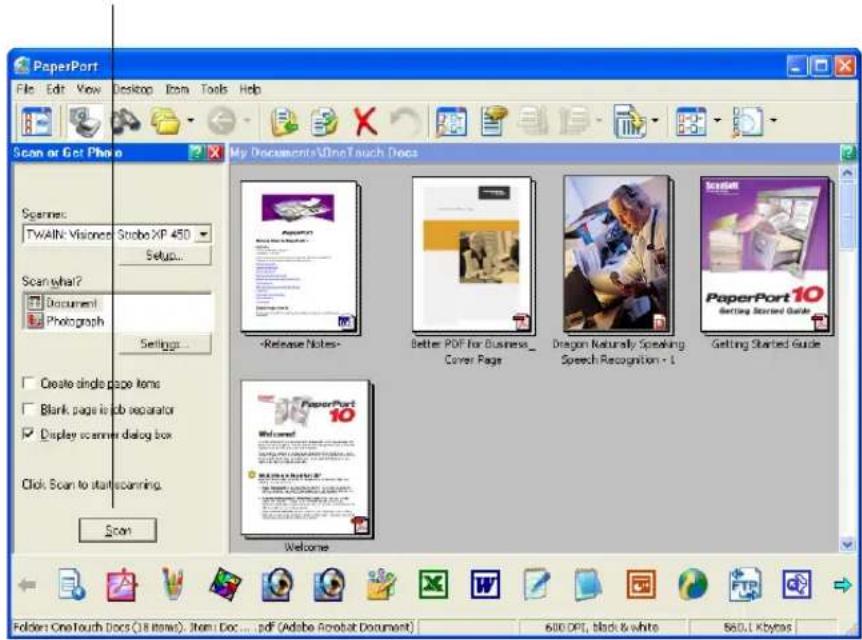Click the desktop scrollbar down arrow
862x640 pixels.
[x=847, y=544]
